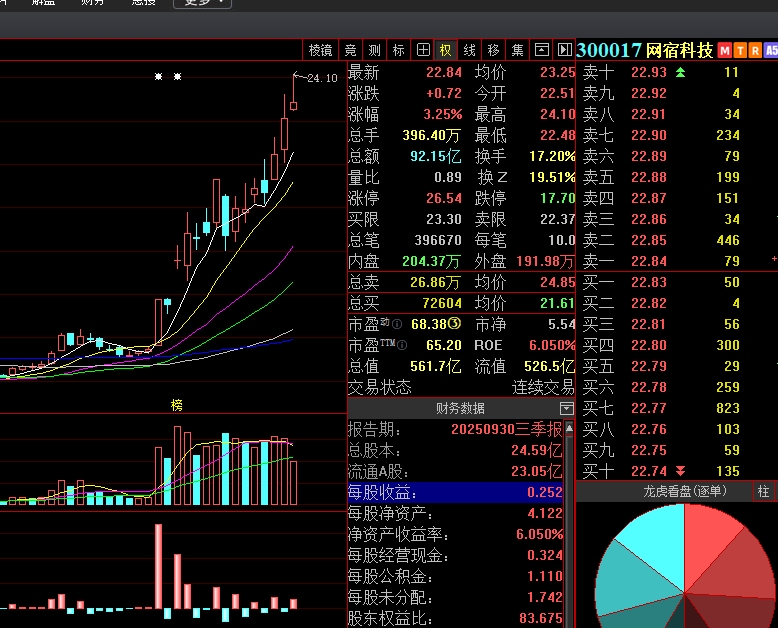This screenshot has width=778, height=628.
Task: Click the 柱 bar-chart button
Action: pyautogui.click(x=764, y=491)
